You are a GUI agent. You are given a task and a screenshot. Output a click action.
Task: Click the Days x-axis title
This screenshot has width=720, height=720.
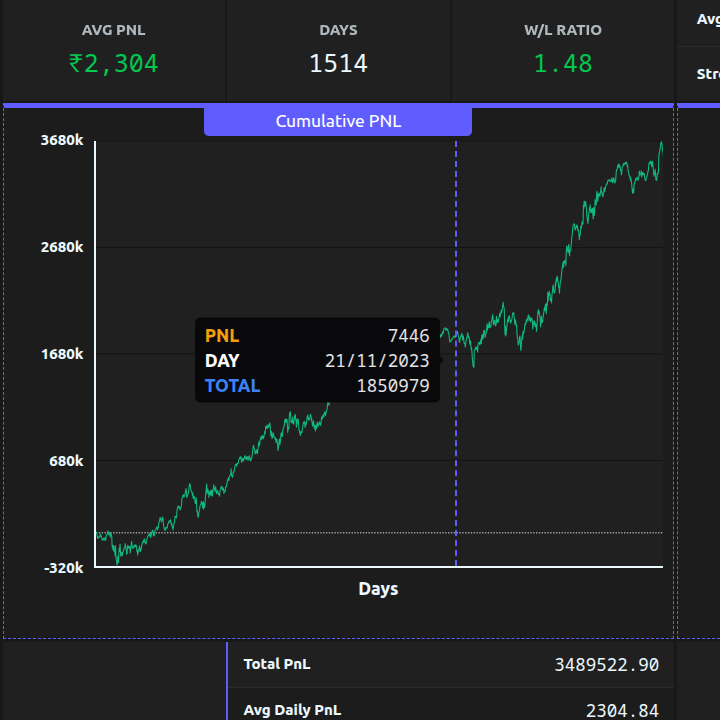tap(378, 589)
